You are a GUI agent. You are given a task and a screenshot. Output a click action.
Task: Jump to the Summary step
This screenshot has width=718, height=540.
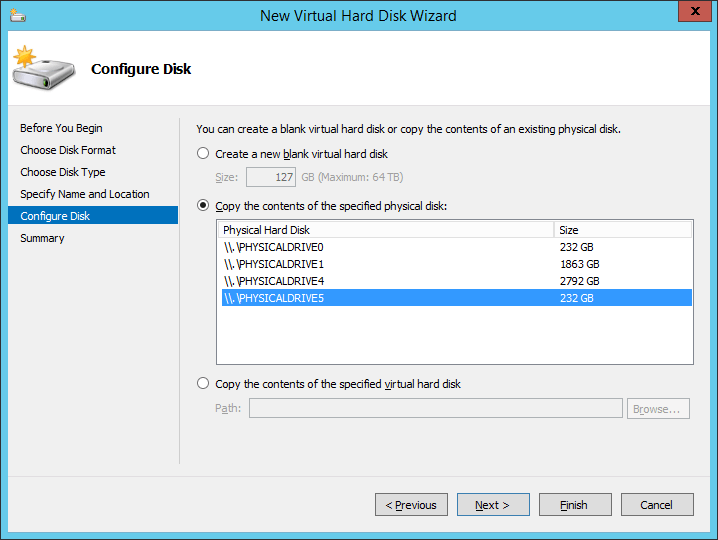click(42, 238)
